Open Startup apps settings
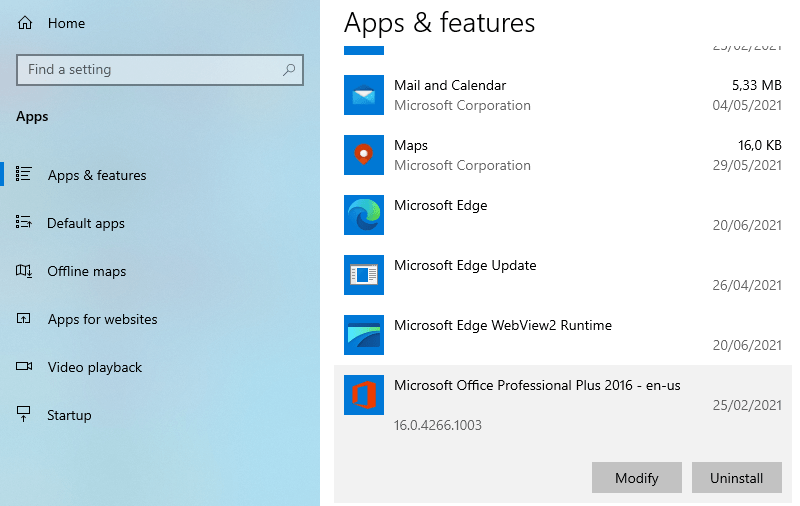This screenshot has width=800, height=506. [69, 415]
